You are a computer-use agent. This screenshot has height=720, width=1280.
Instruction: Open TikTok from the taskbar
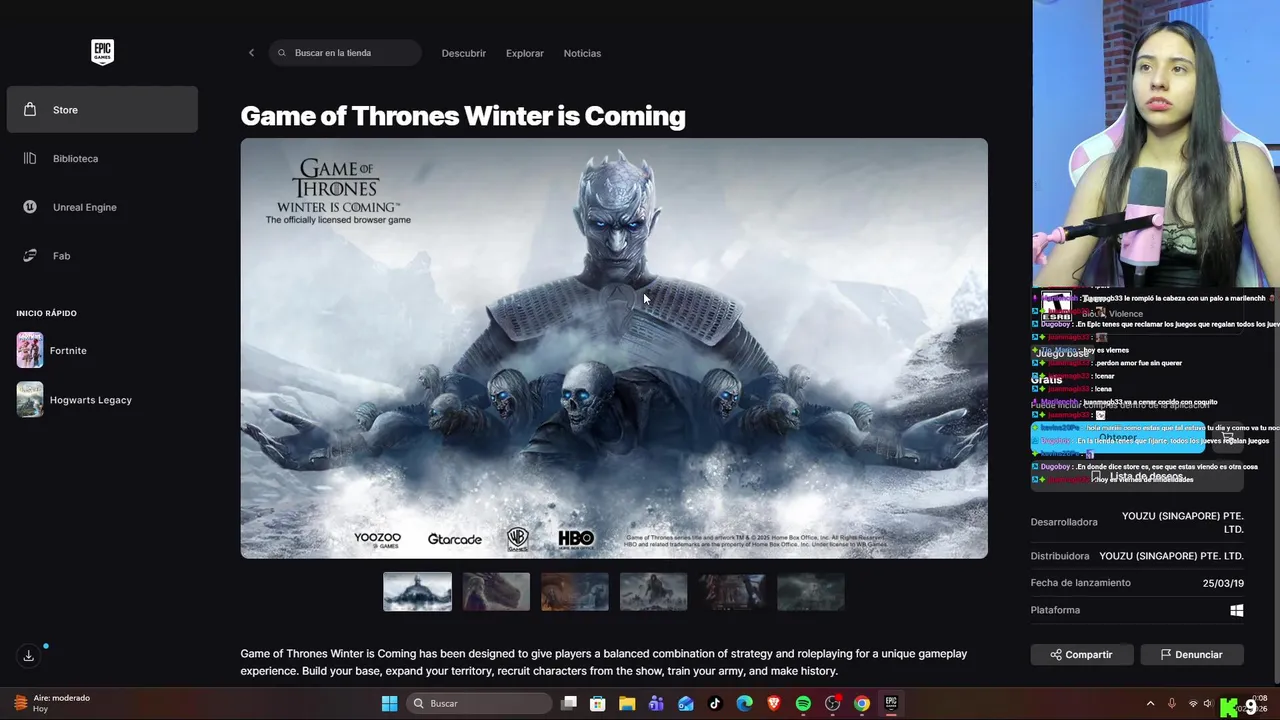(715, 704)
